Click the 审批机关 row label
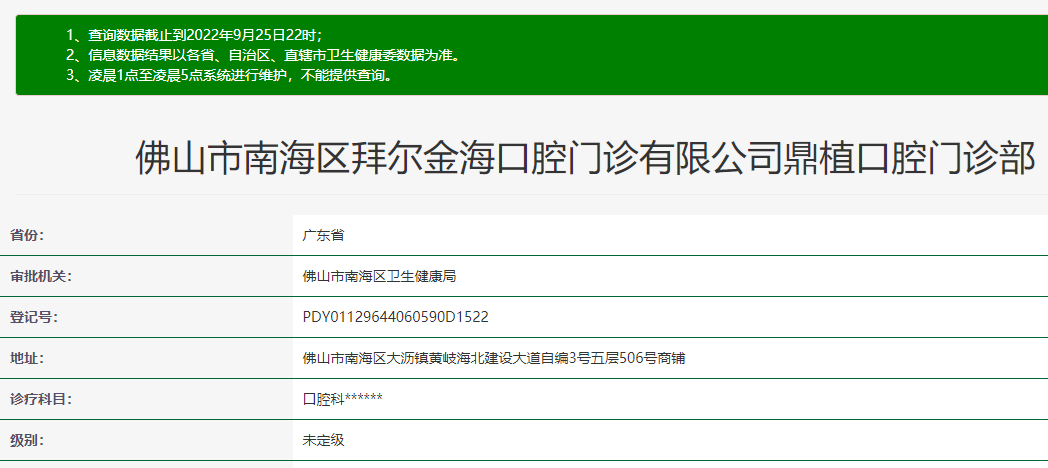The height and width of the screenshot is (468, 1048). pos(41,276)
